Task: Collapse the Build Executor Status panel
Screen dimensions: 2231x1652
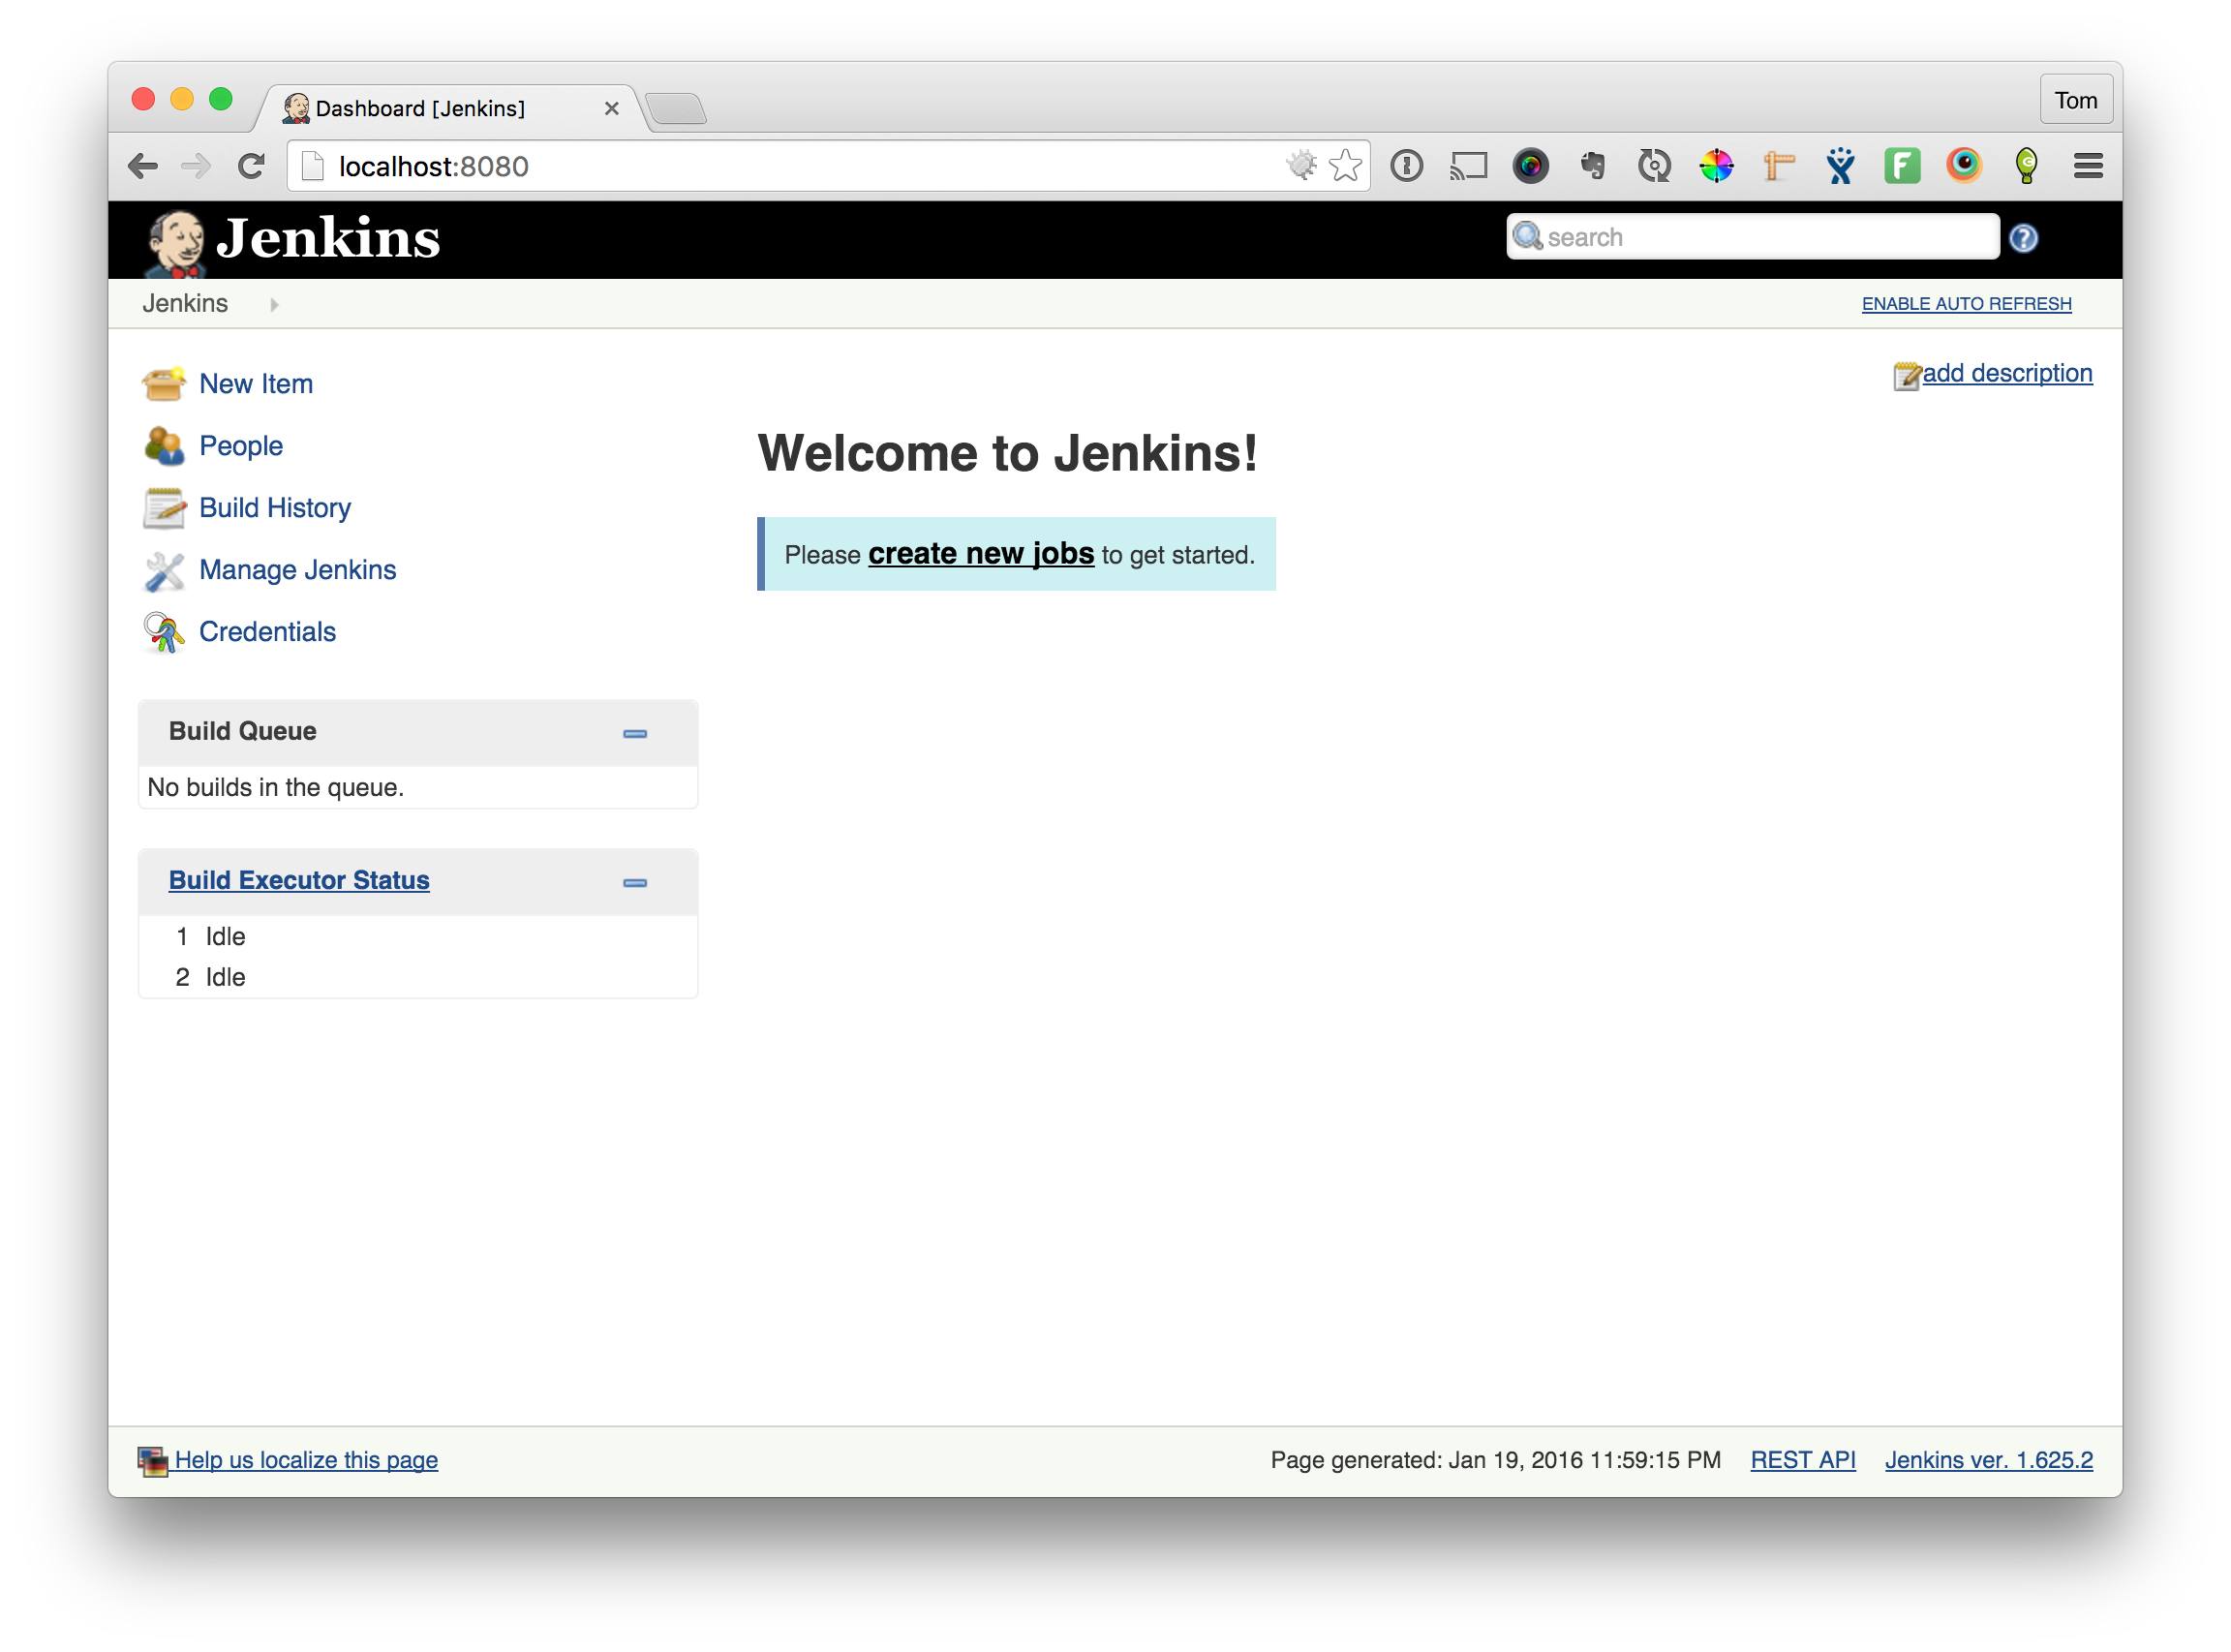Action: click(x=635, y=883)
